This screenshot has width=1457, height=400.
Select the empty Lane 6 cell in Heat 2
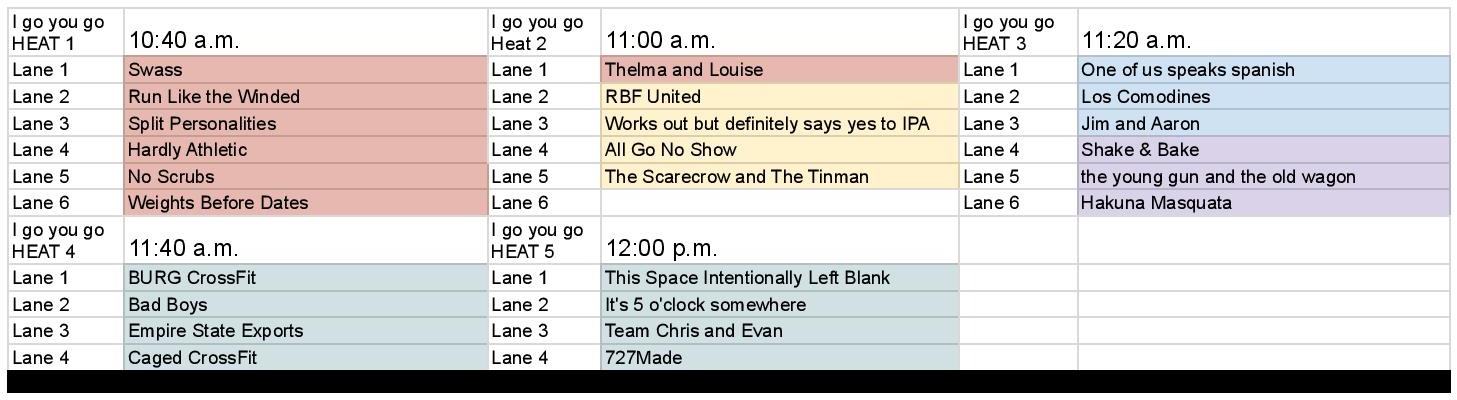(x=779, y=203)
